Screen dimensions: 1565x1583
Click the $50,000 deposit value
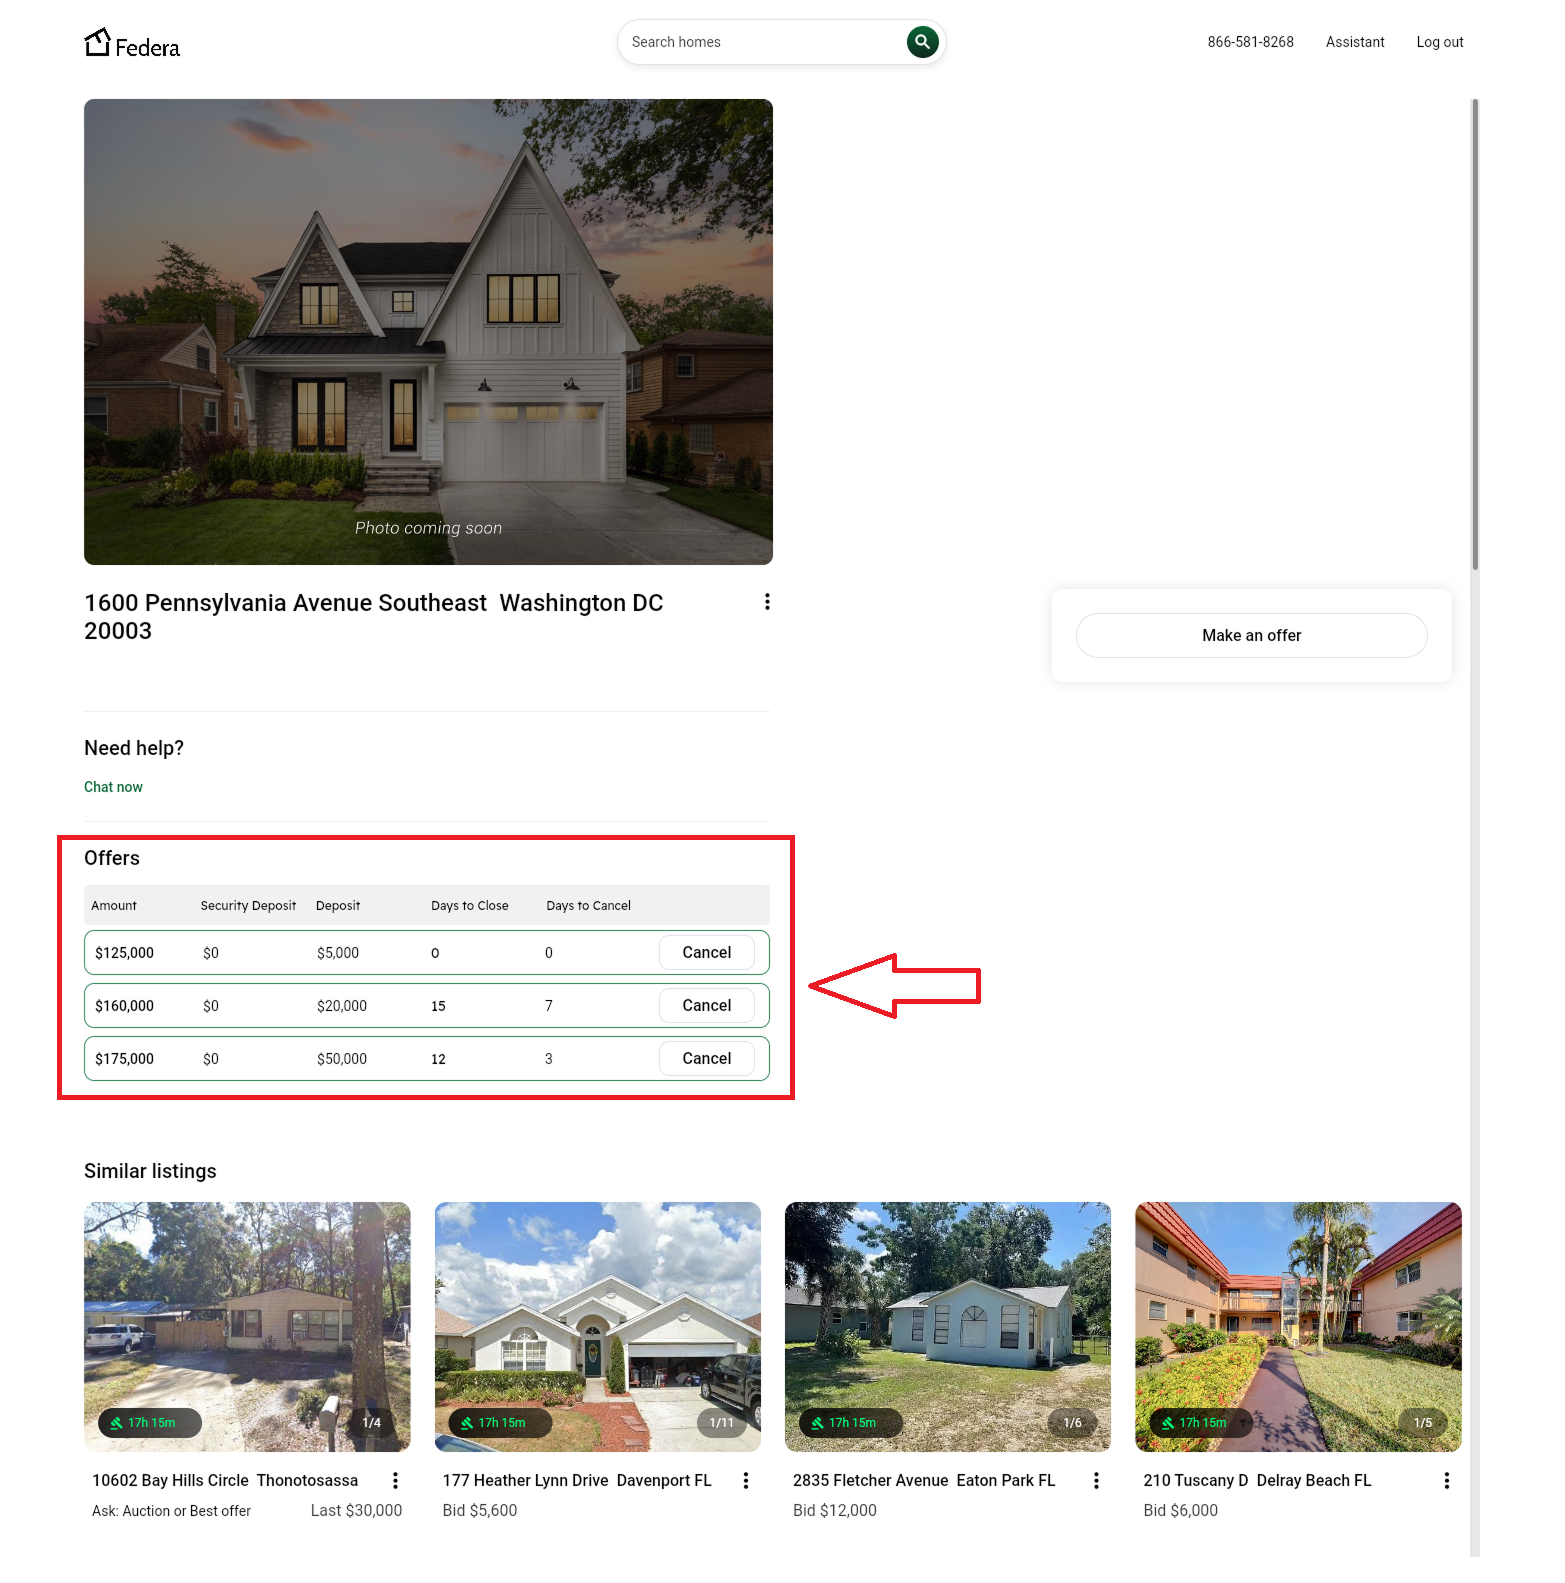coord(342,1059)
